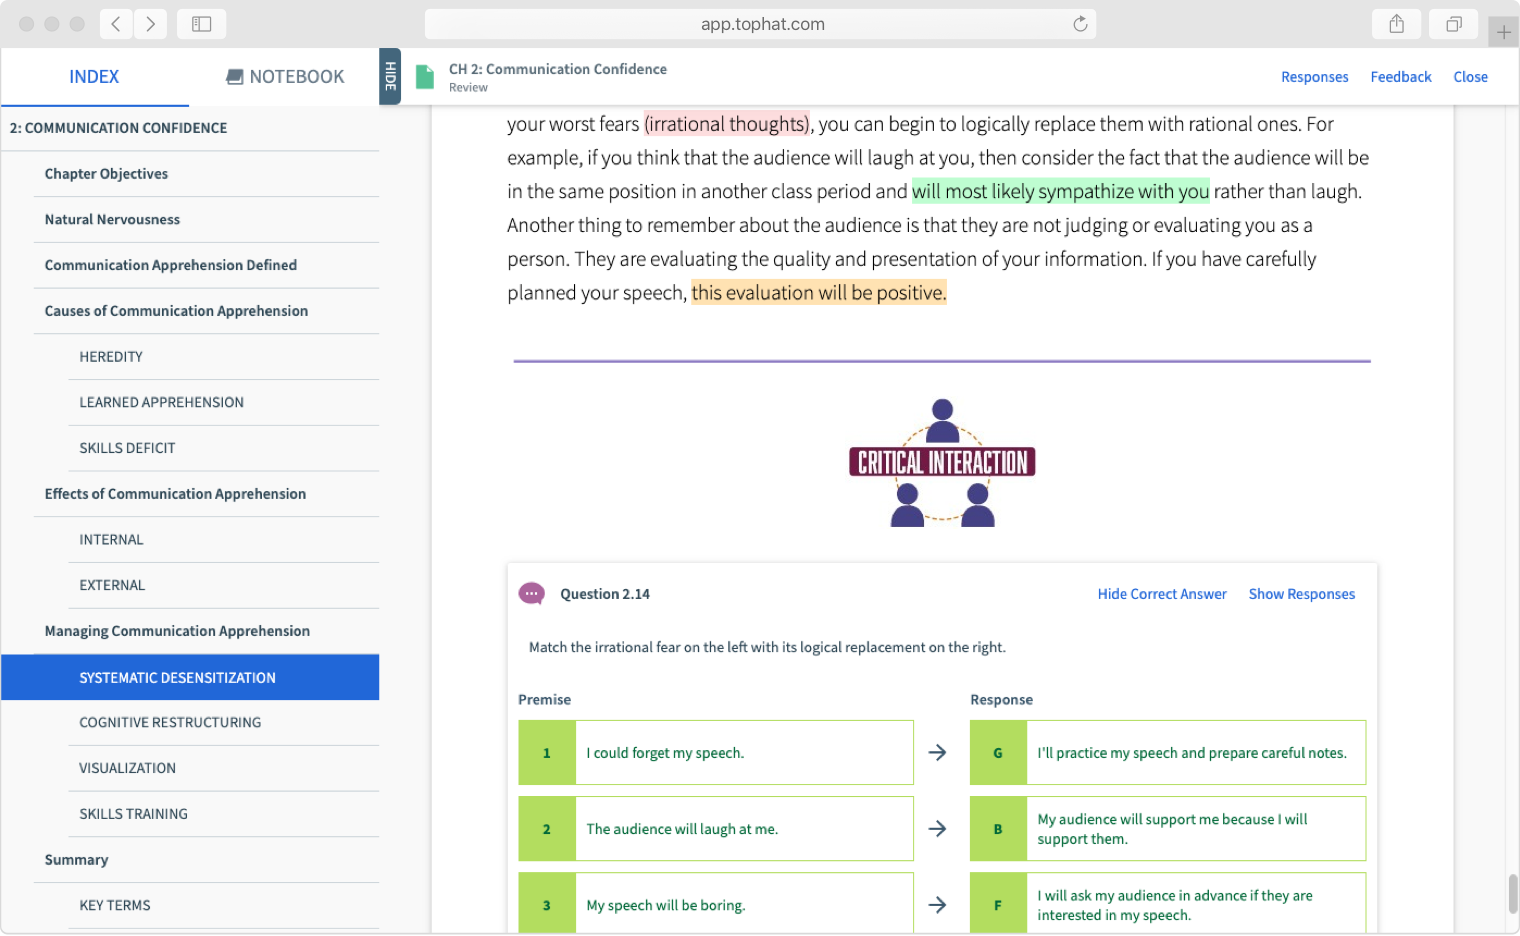Screen dimensions: 1520x936
Task: Click the green document page icon
Action: [x=425, y=77]
